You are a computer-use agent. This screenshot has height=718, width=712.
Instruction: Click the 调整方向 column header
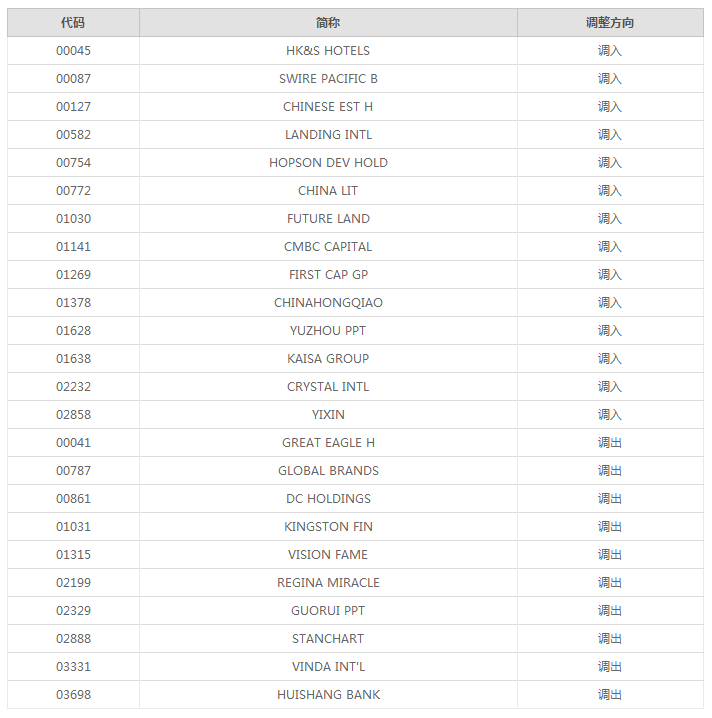tap(610, 23)
